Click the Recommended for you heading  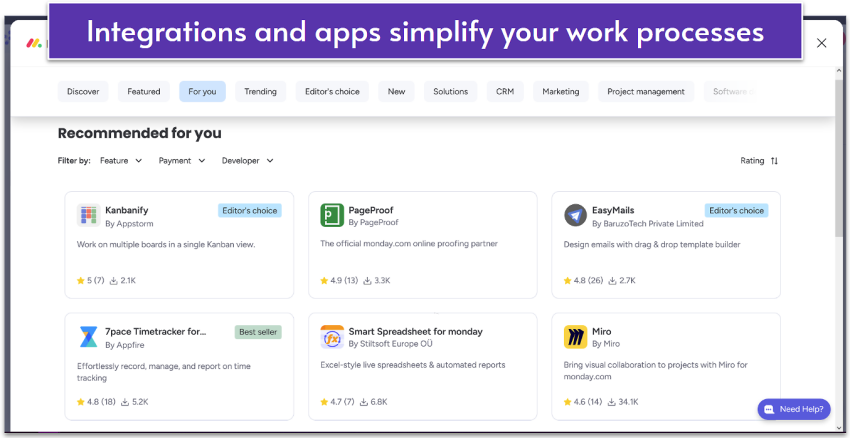(x=139, y=133)
